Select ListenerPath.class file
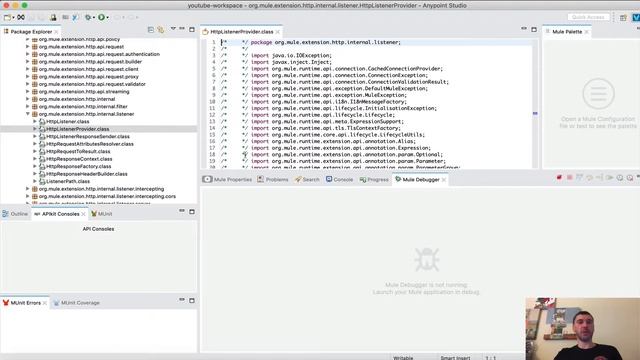640x360 pixels. 68,181
